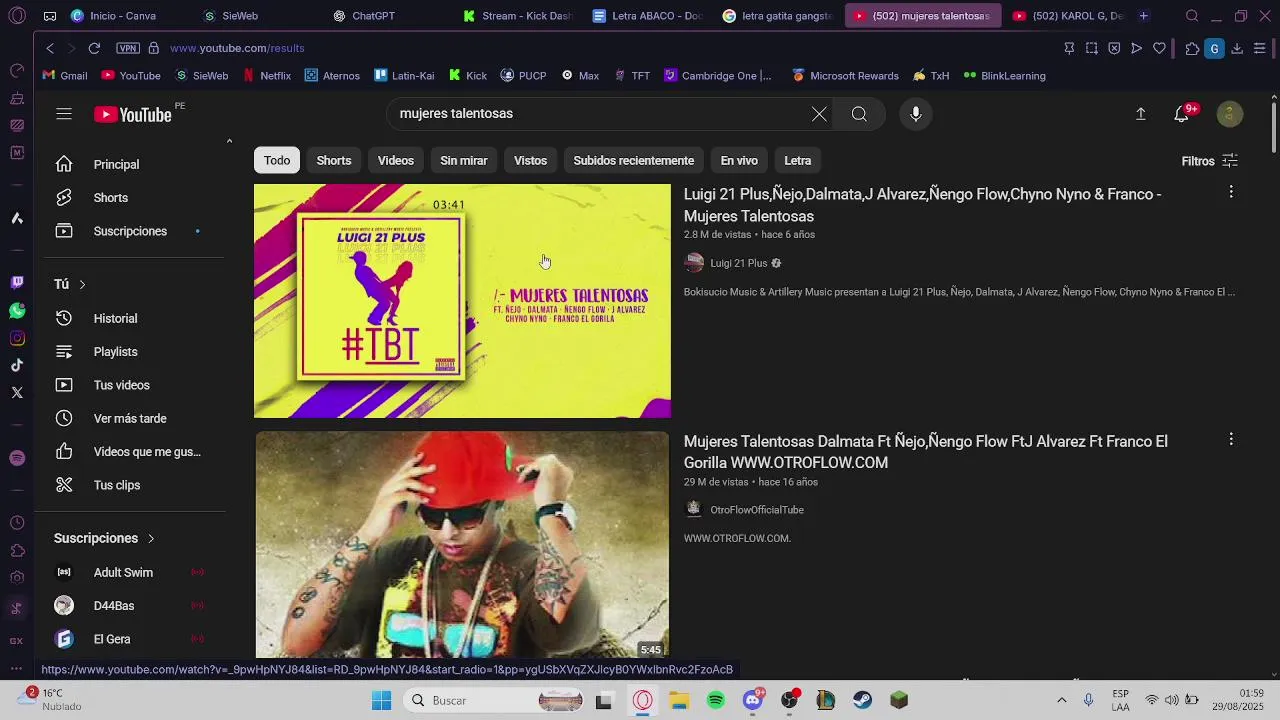1280x720 pixels.
Task: Open the browser player icon in address bar
Action: pyautogui.click(x=1137, y=48)
